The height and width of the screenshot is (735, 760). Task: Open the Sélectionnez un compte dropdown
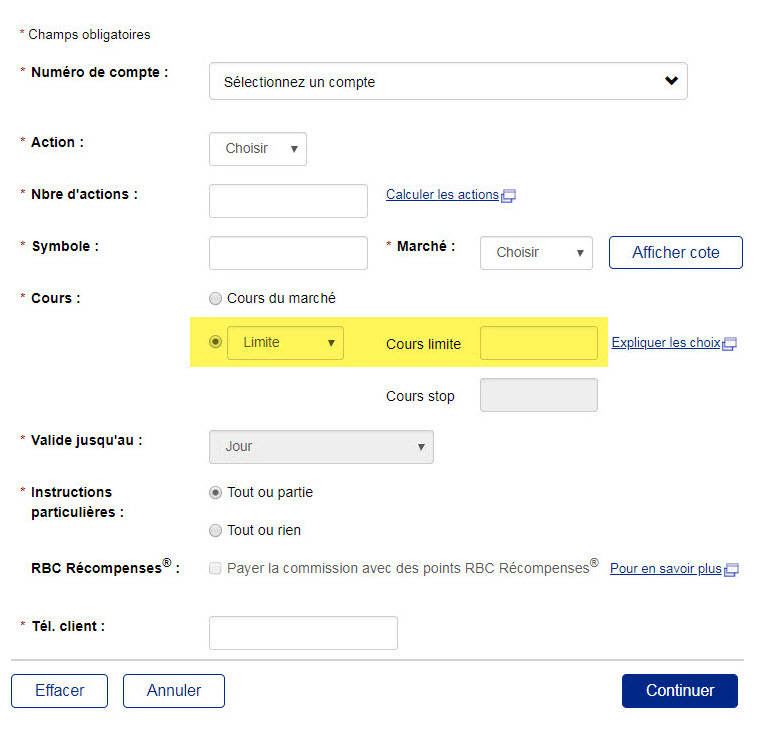pos(448,82)
